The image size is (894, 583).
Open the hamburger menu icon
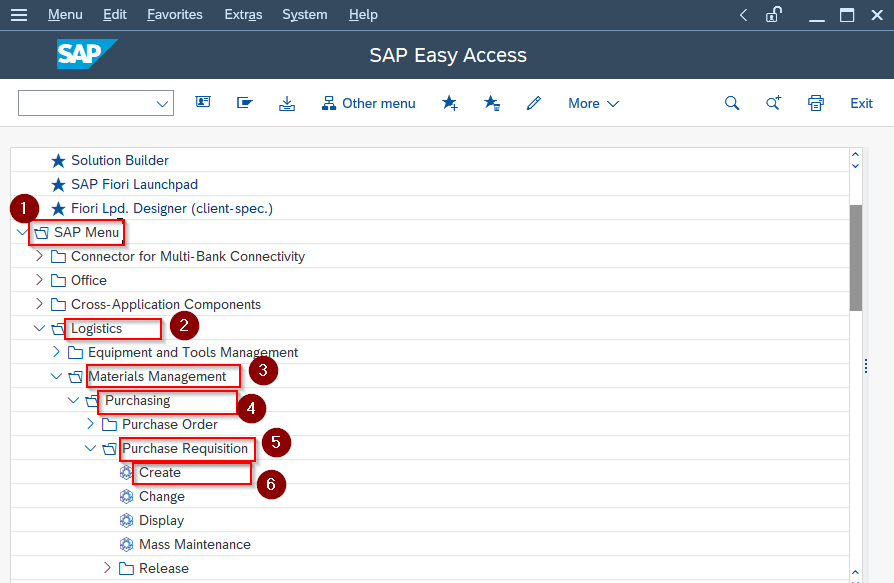[19, 15]
